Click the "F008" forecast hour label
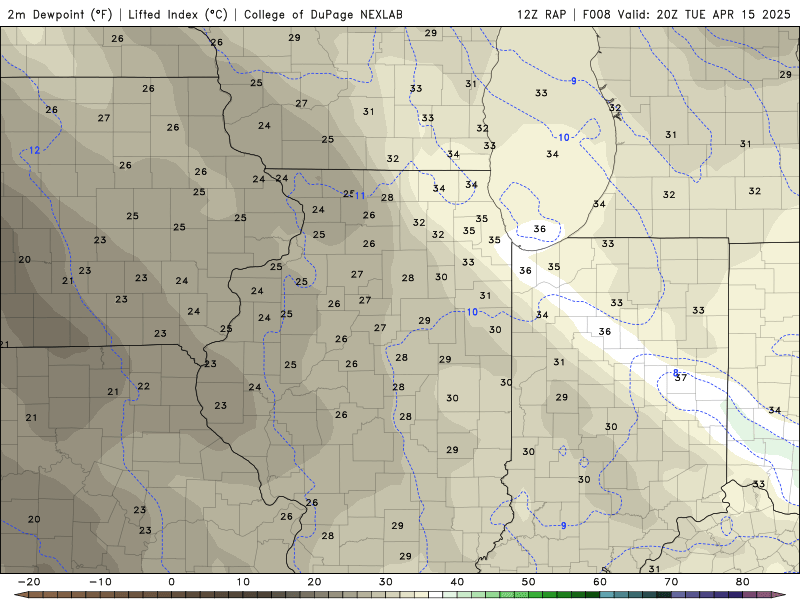 pos(596,14)
